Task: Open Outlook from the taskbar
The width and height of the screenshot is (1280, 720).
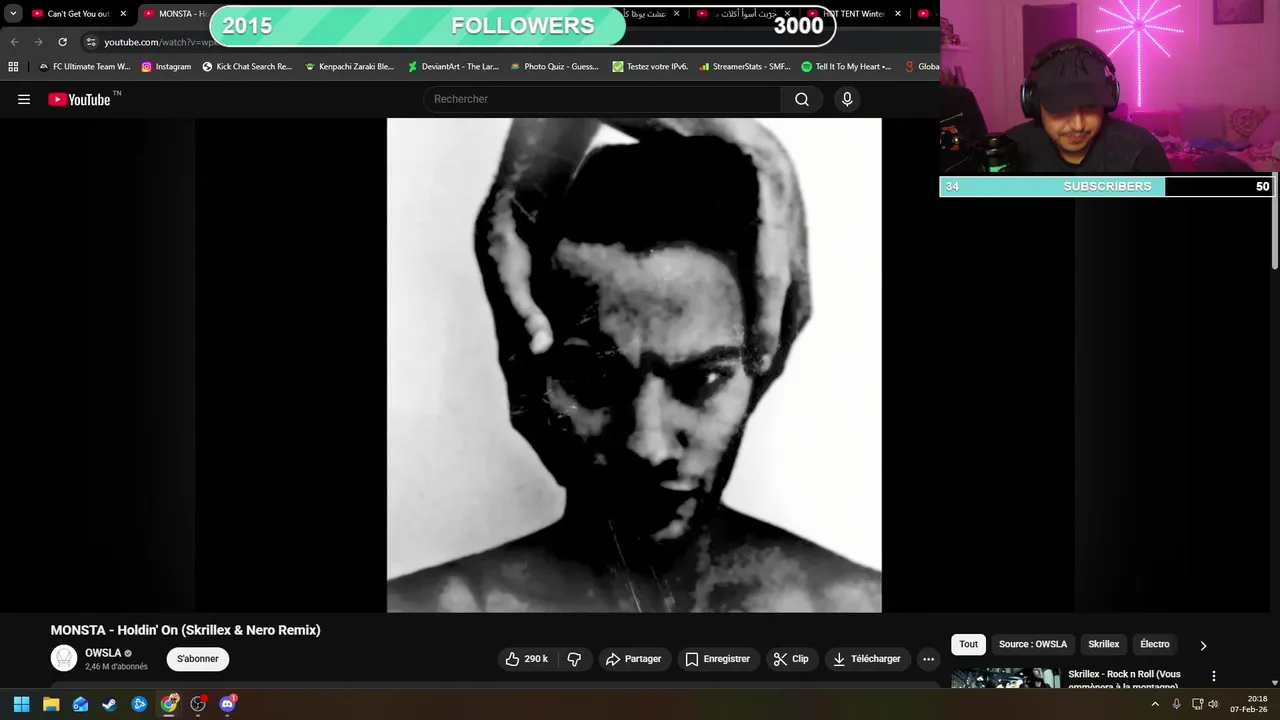Action: click(x=80, y=704)
